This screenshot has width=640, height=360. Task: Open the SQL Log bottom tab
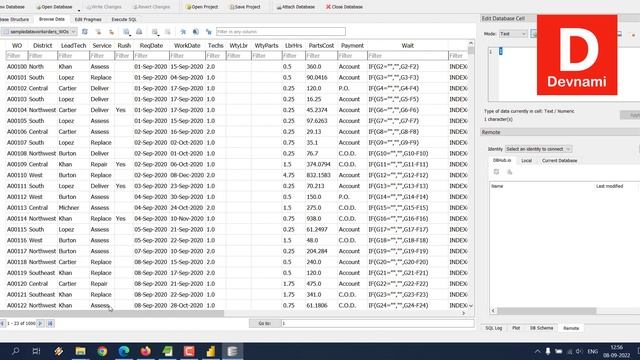coord(493,328)
